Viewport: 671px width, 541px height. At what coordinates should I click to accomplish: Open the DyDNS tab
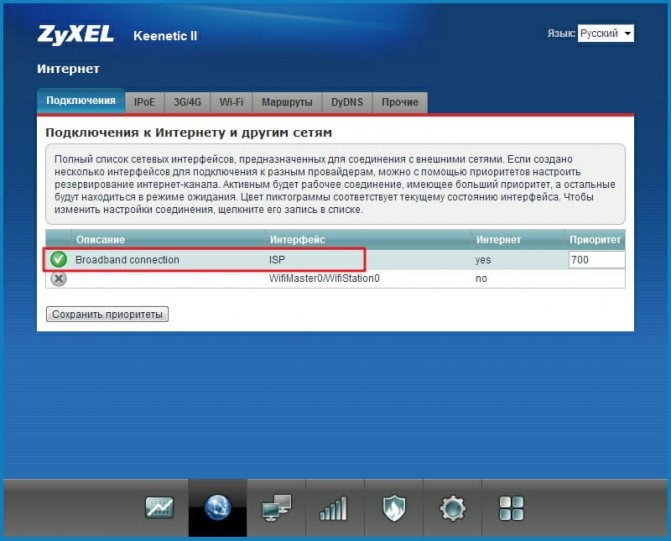coord(347,102)
